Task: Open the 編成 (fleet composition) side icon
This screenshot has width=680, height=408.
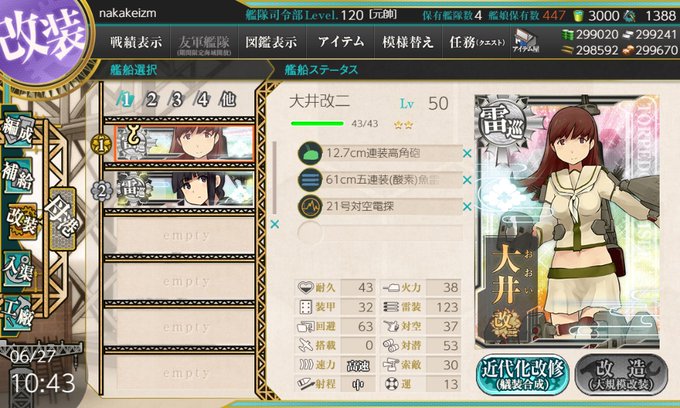Action: 18,130
